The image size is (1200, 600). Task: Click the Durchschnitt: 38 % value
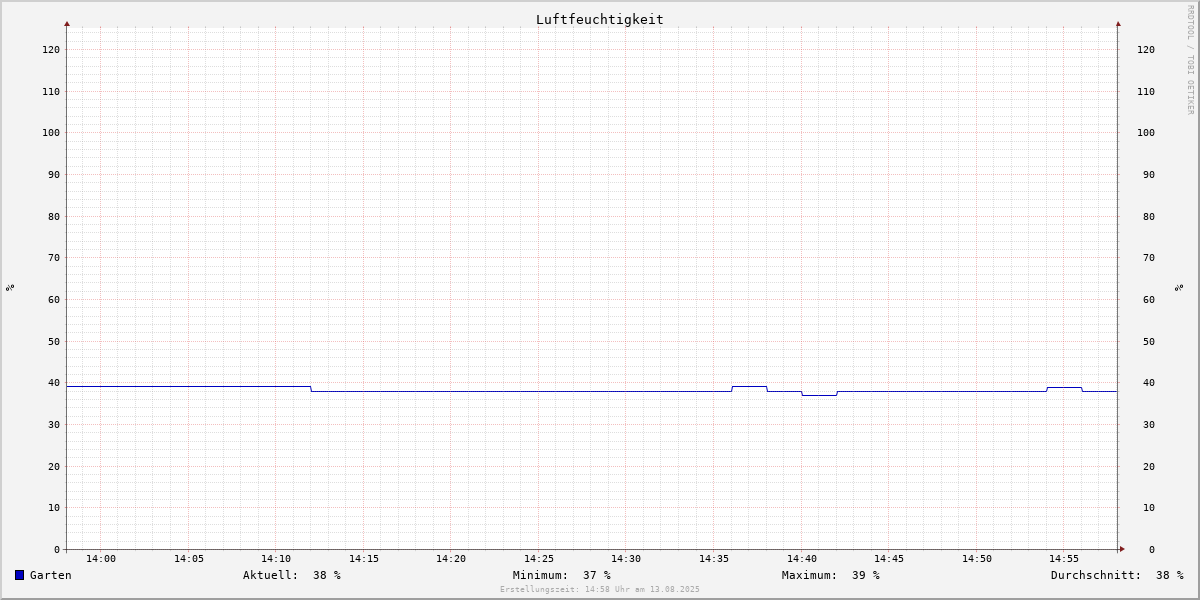tap(1117, 575)
